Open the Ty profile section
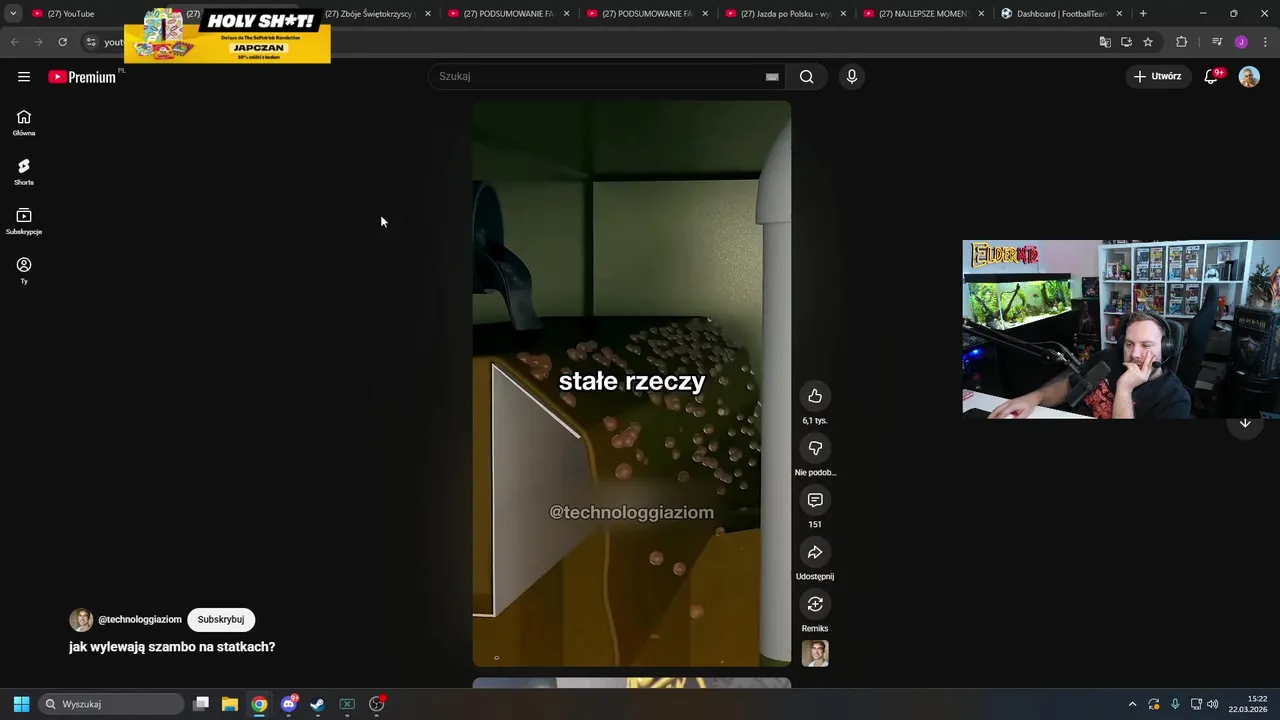 click(24, 270)
